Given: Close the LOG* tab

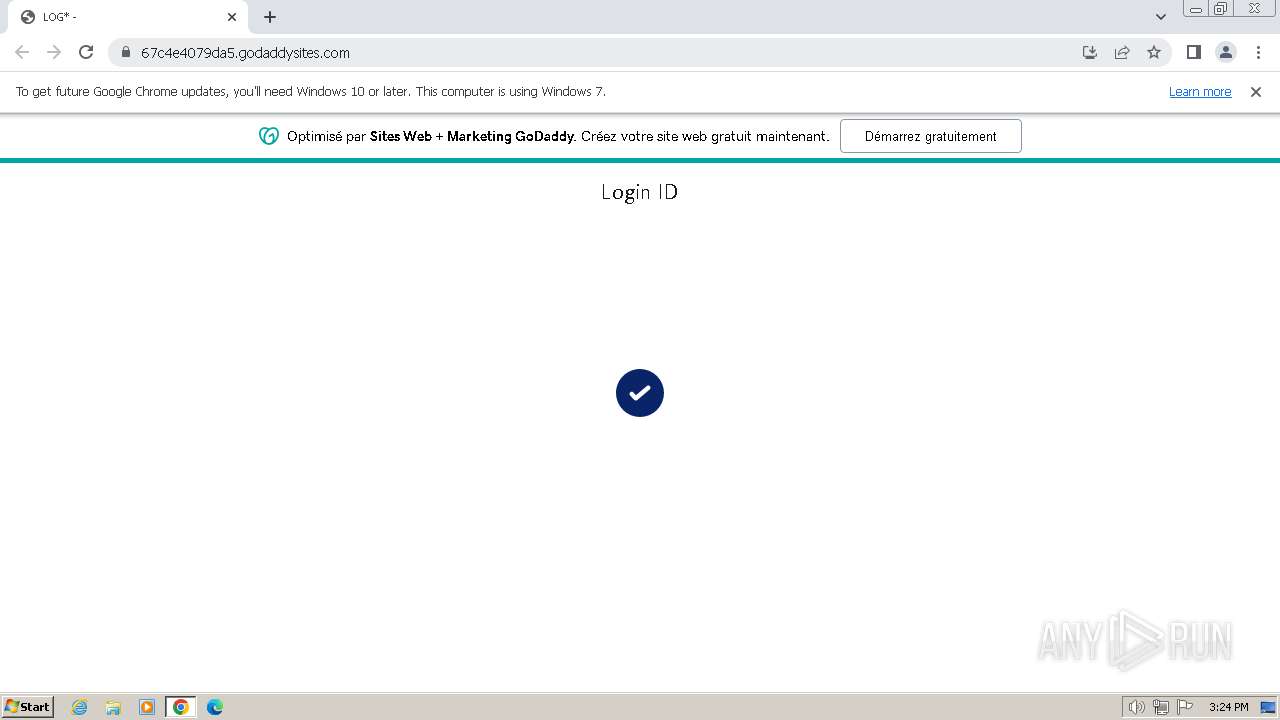Looking at the screenshot, I should [x=232, y=17].
